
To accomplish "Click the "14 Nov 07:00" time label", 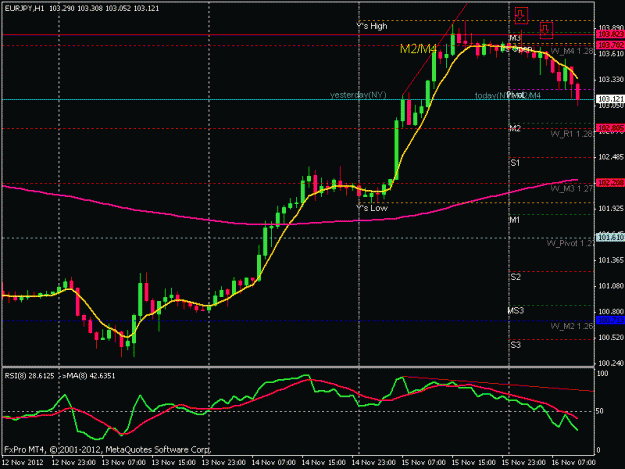I will [274, 463].
